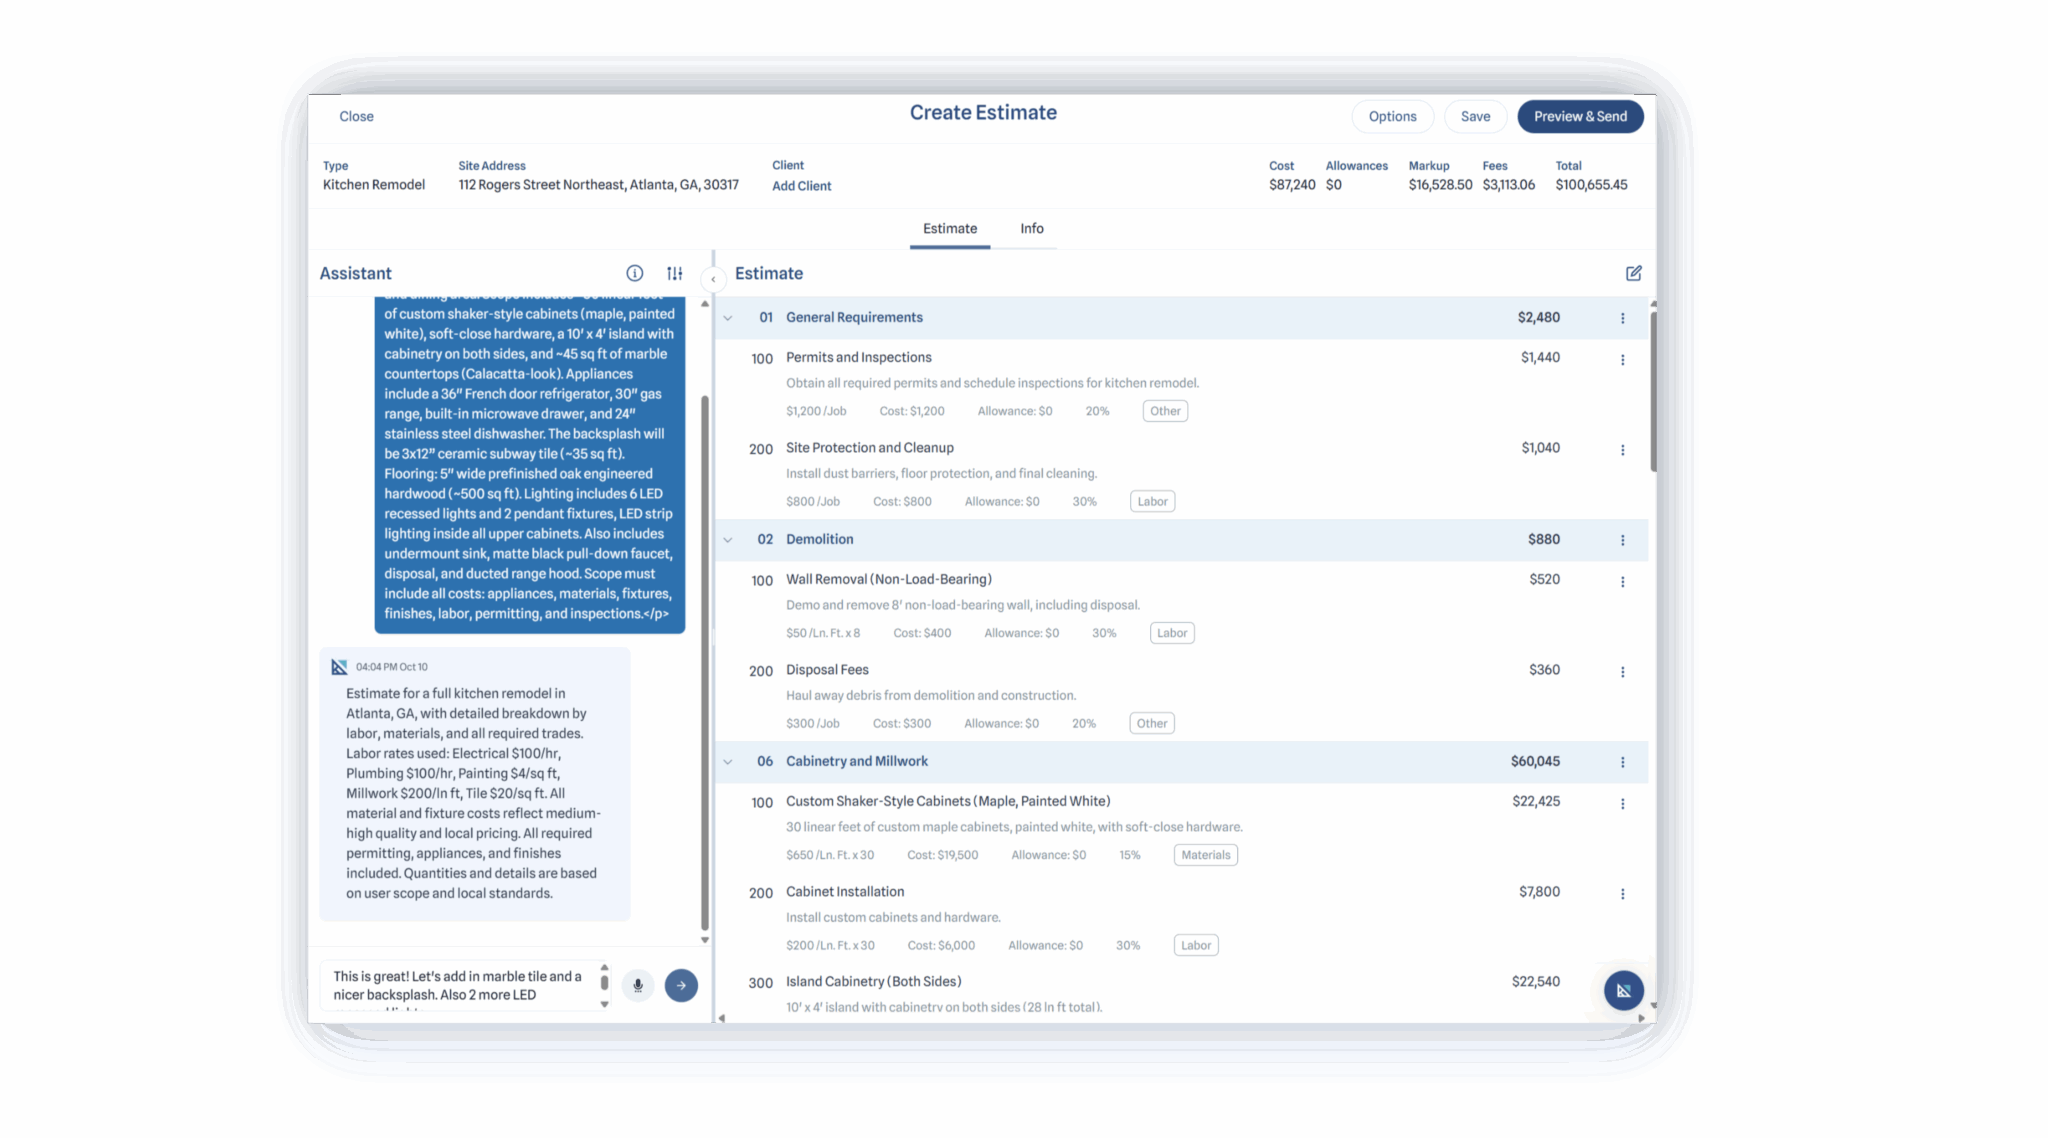Click the edit estimate pencil icon

pos(1633,273)
